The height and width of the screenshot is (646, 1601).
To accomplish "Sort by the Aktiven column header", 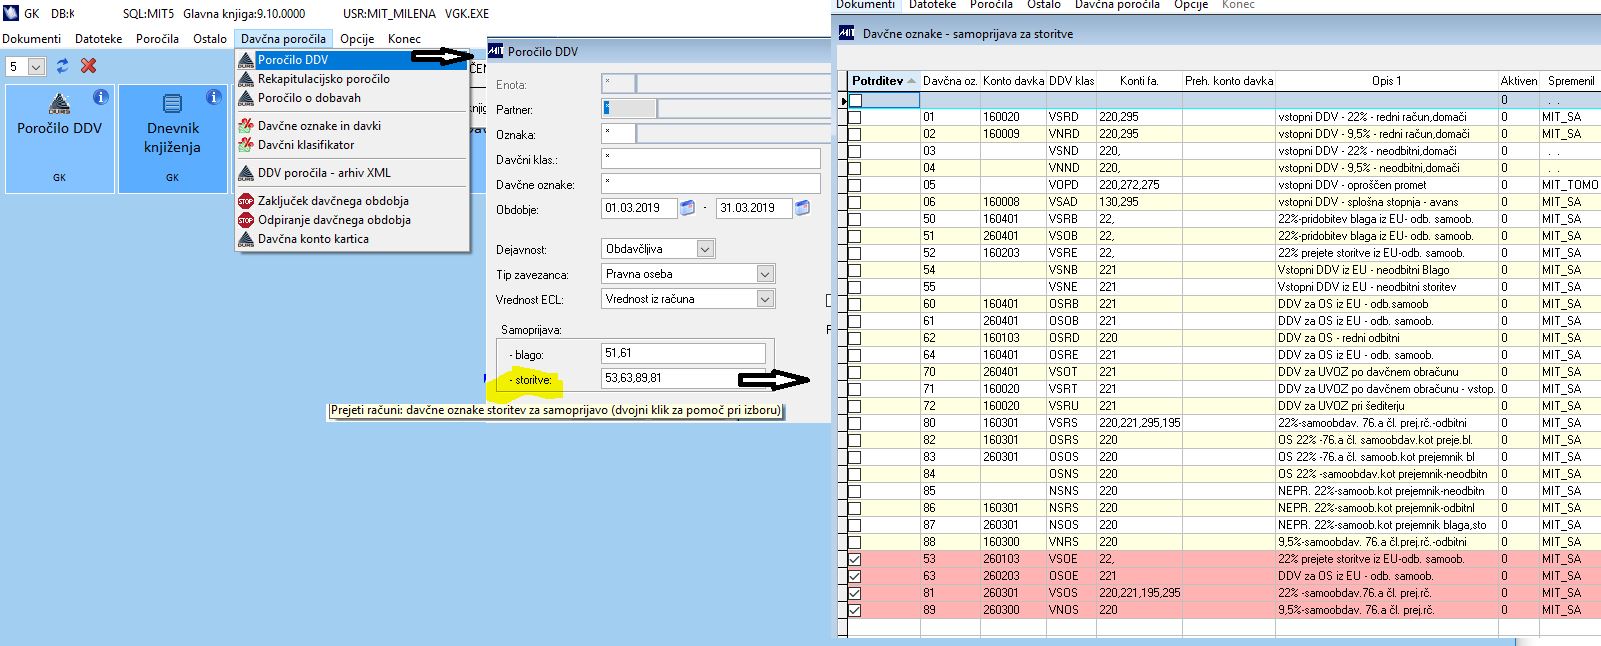I will tap(1519, 81).
